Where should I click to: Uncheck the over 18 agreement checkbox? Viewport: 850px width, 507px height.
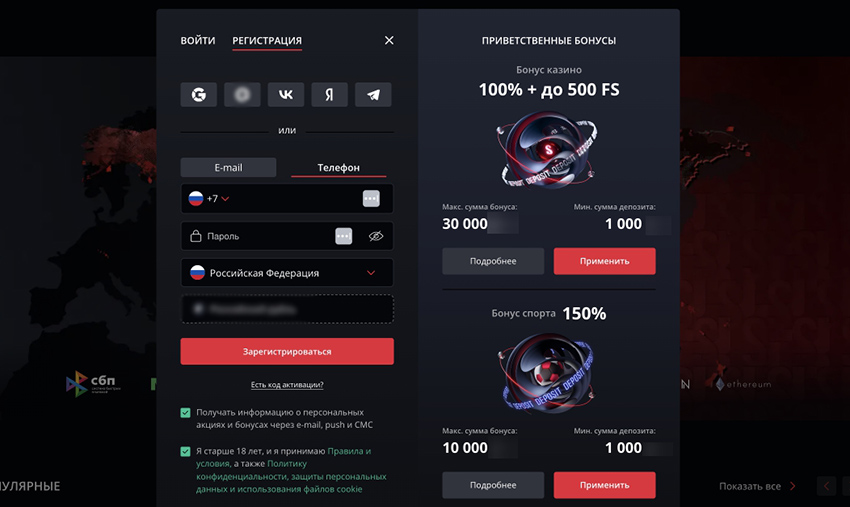coord(185,451)
